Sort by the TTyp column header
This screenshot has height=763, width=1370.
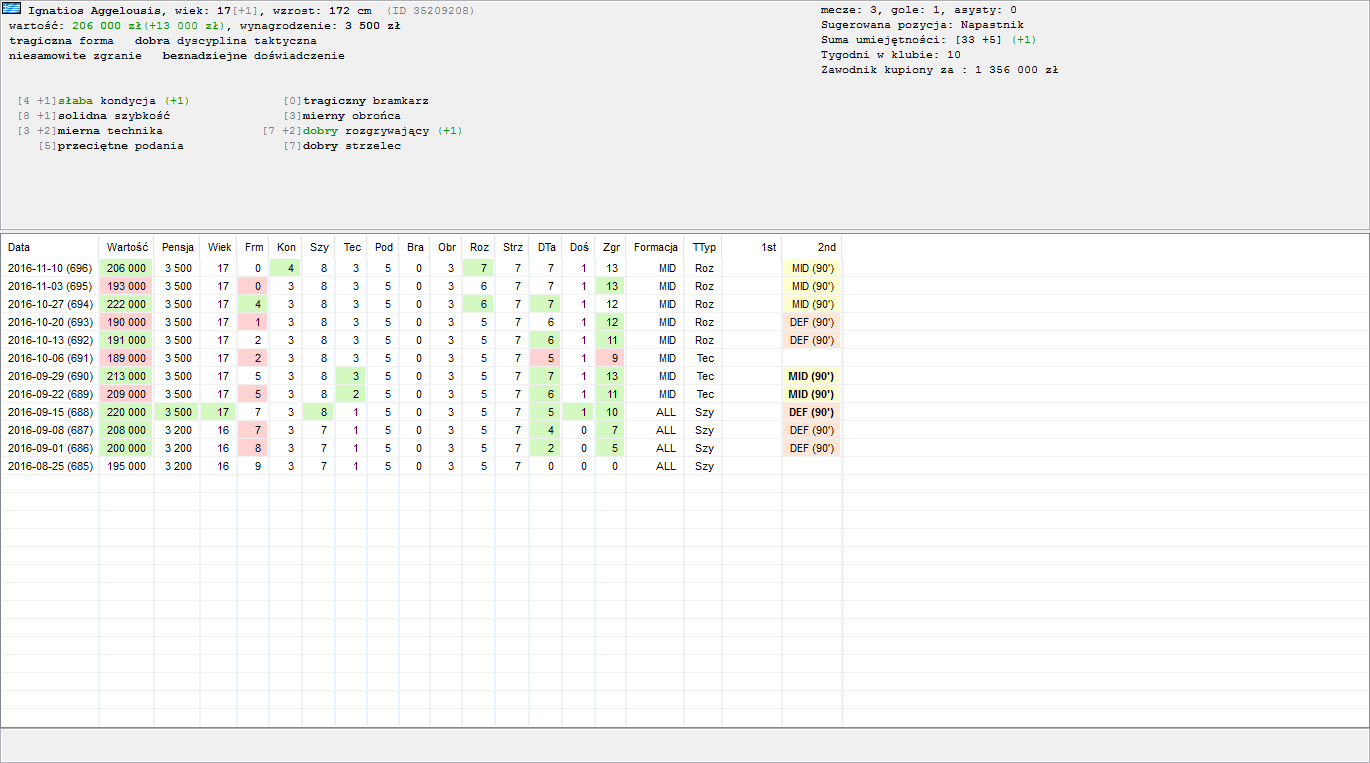704,247
